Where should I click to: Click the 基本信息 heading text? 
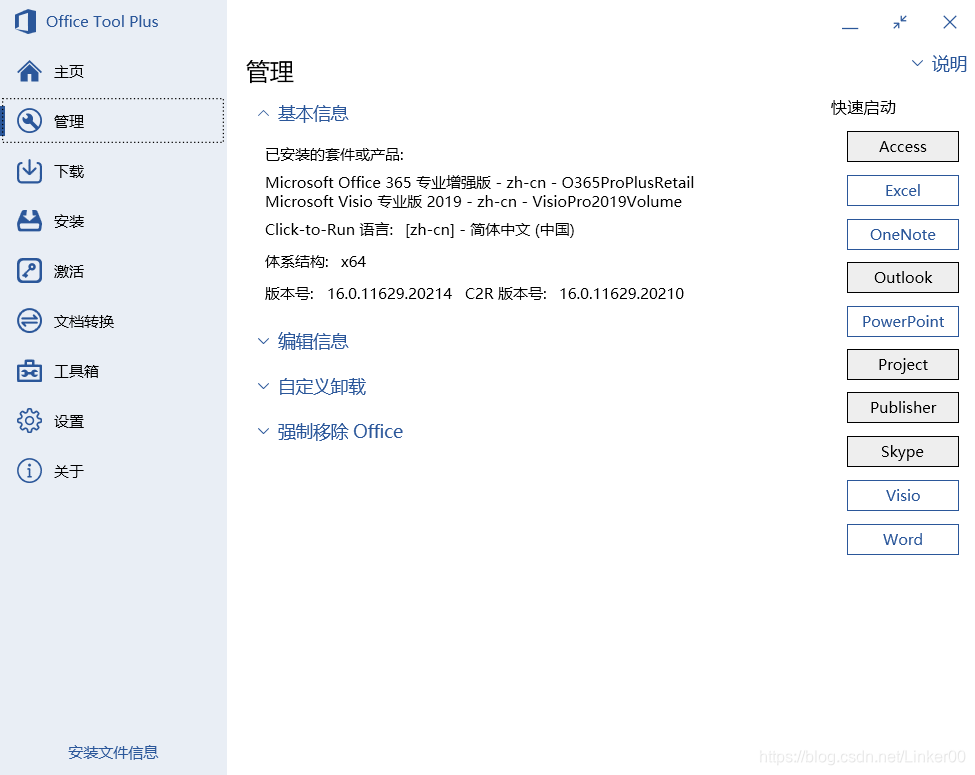click(313, 113)
